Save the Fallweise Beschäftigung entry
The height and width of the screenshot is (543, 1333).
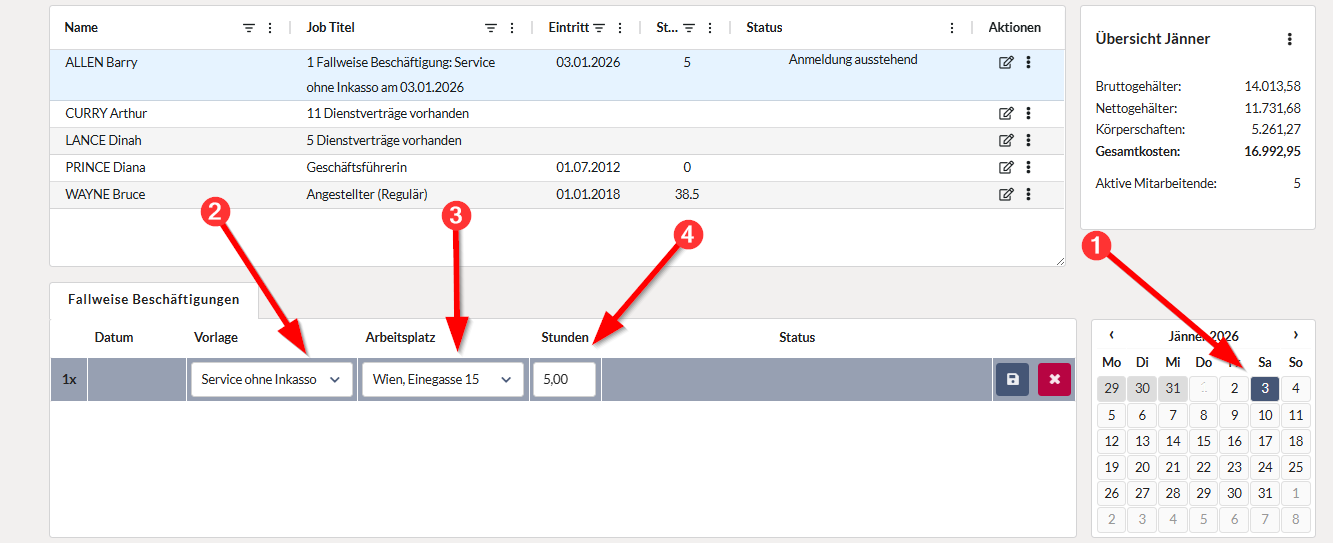click(x=1012, y=380)
